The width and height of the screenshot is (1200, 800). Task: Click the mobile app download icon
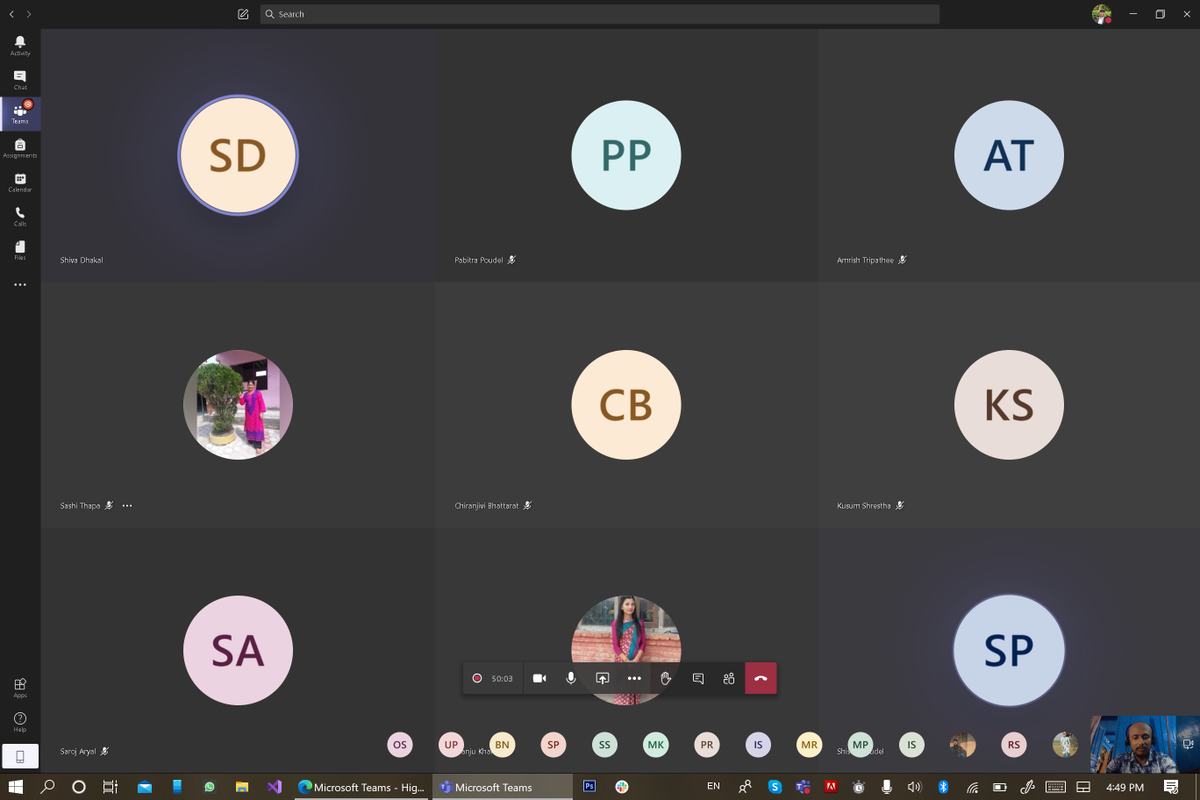click(20, 756)
